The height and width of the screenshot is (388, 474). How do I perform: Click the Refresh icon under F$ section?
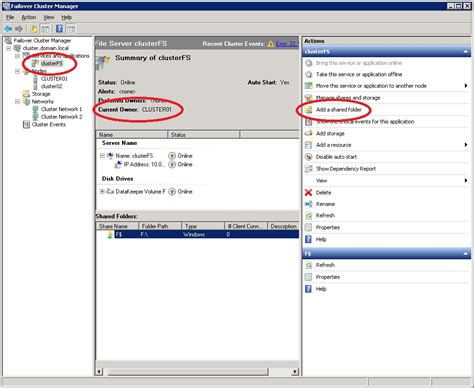(309, 265)
